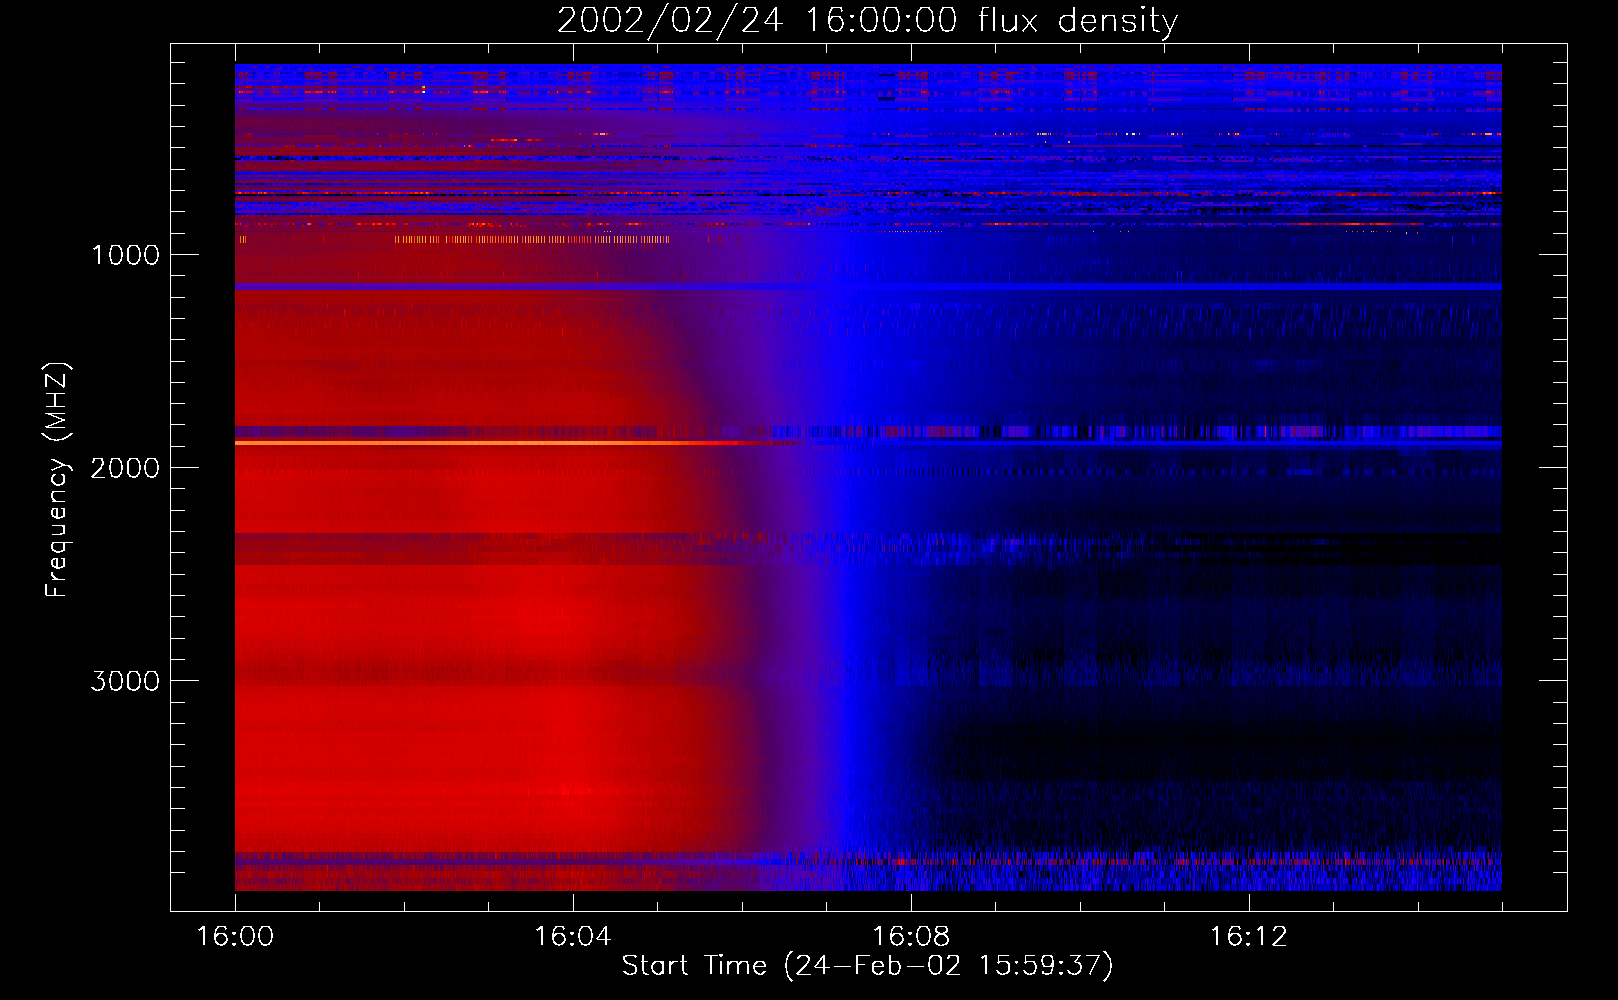Click the plot title '2002/02/24 16:00:00 flux density'

click(867, 21)
